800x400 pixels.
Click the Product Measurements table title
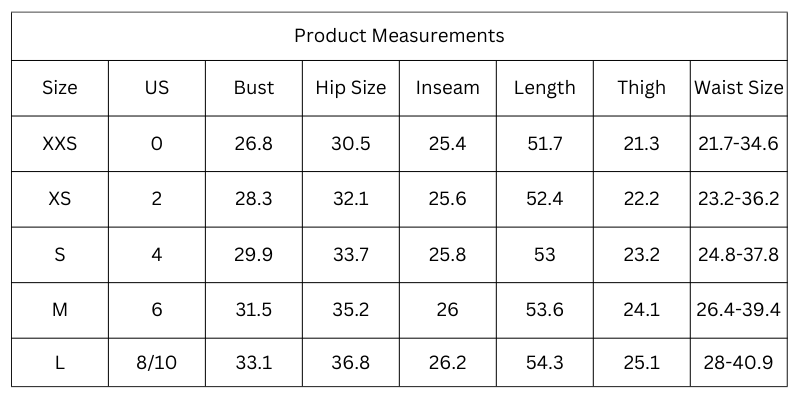click(x=399, y=36)
